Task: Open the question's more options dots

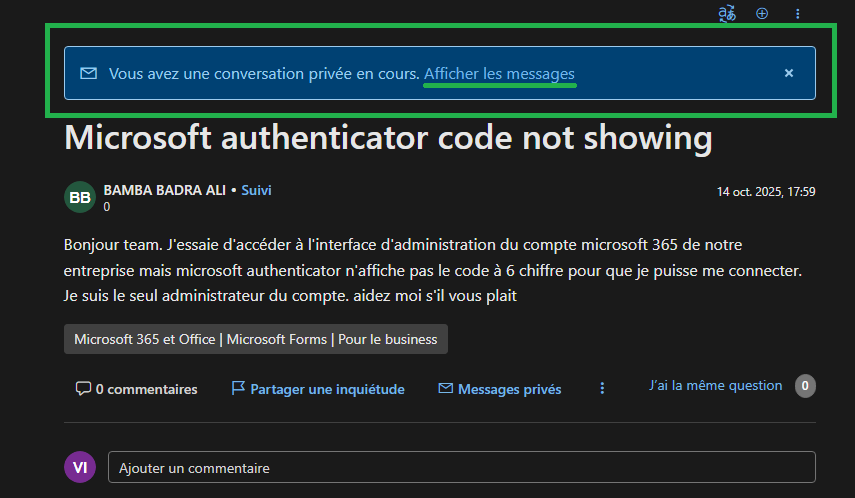Action: pyautogui.click(x=602, y=388)
